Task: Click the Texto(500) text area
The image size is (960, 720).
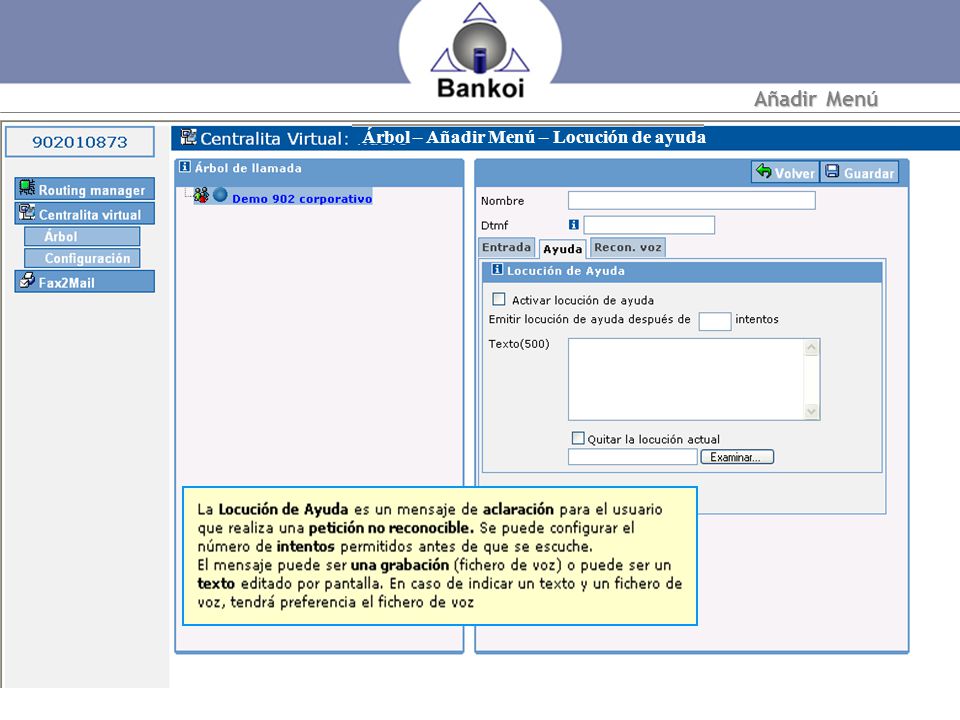Action: 686,379
